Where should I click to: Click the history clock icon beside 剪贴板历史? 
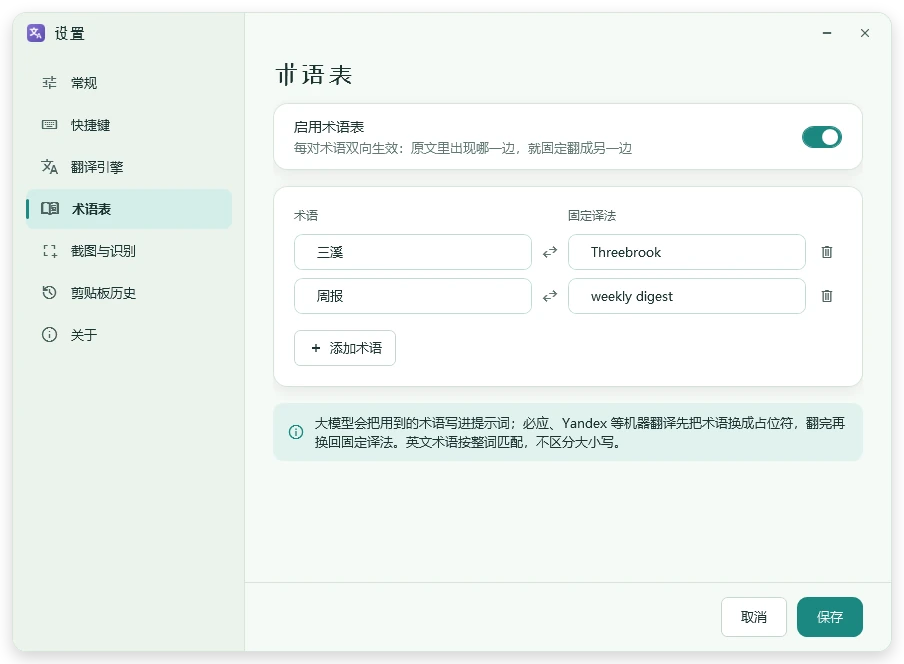coord(50,293)
